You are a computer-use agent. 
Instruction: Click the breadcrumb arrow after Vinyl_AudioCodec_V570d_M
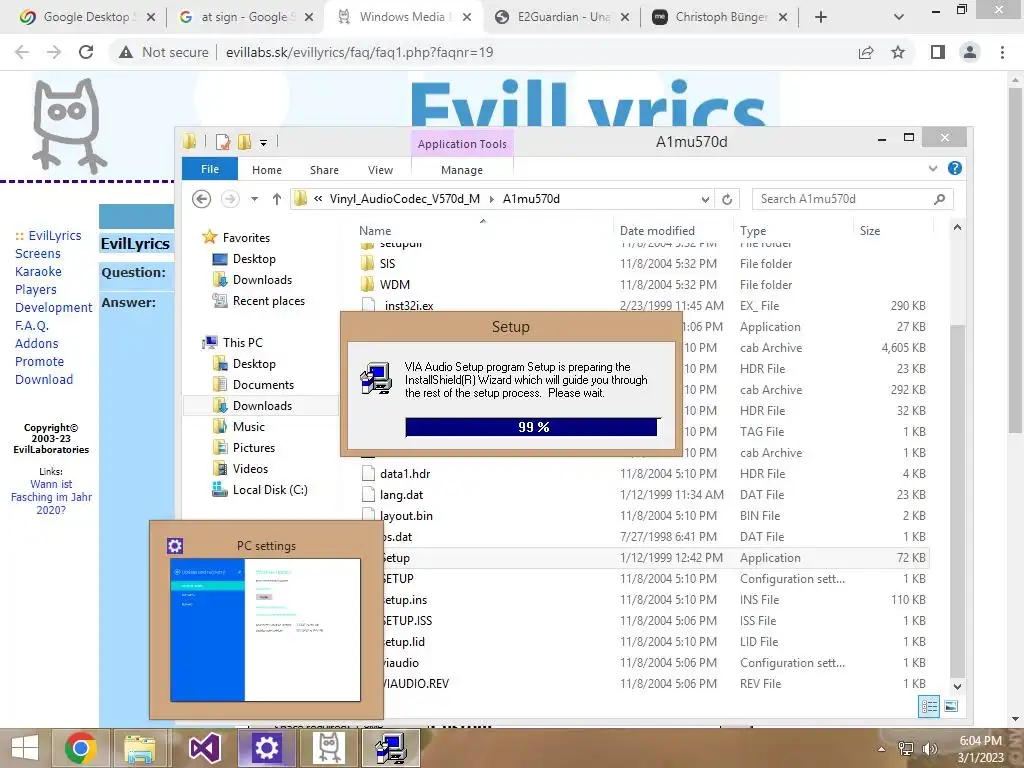pyautogui.click(x=492, y=199)
